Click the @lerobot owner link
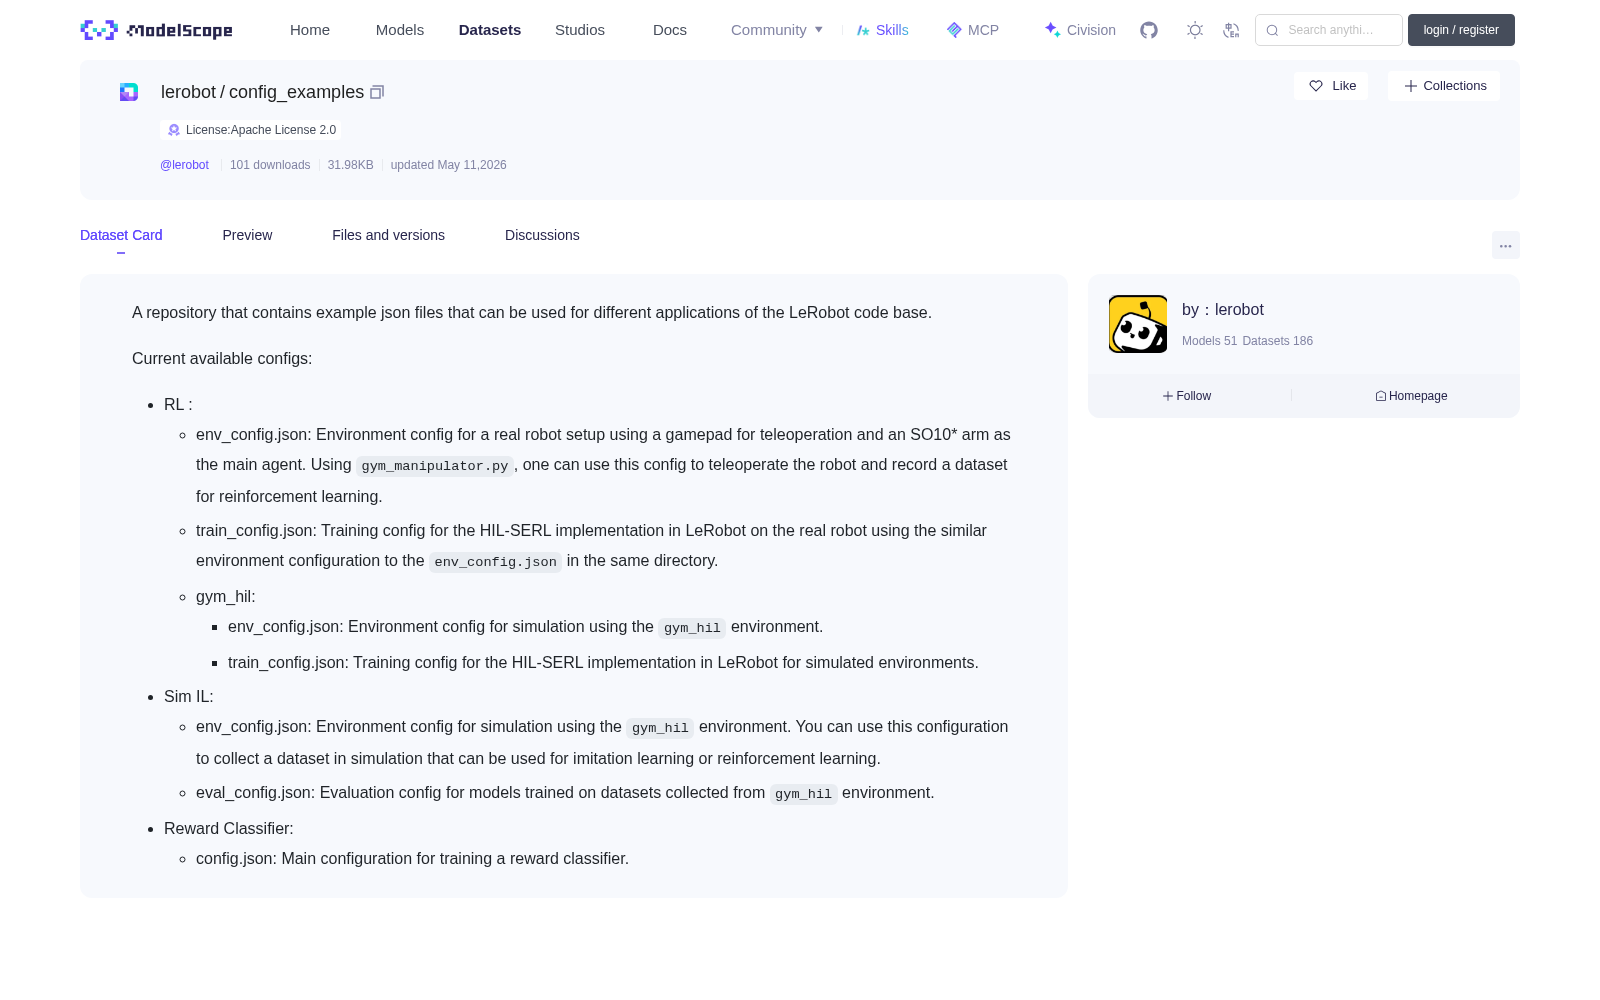 (x=184, y=165)
